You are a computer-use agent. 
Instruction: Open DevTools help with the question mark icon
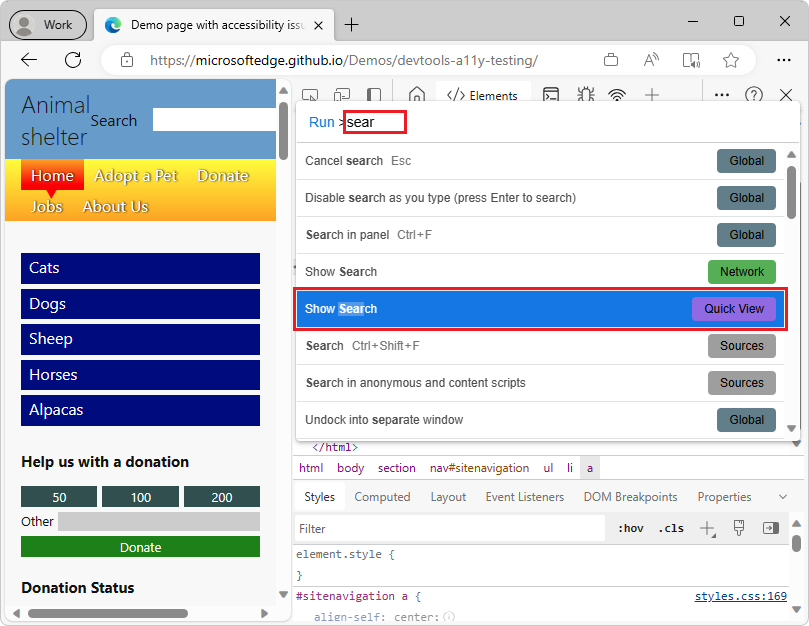point(753,94)
